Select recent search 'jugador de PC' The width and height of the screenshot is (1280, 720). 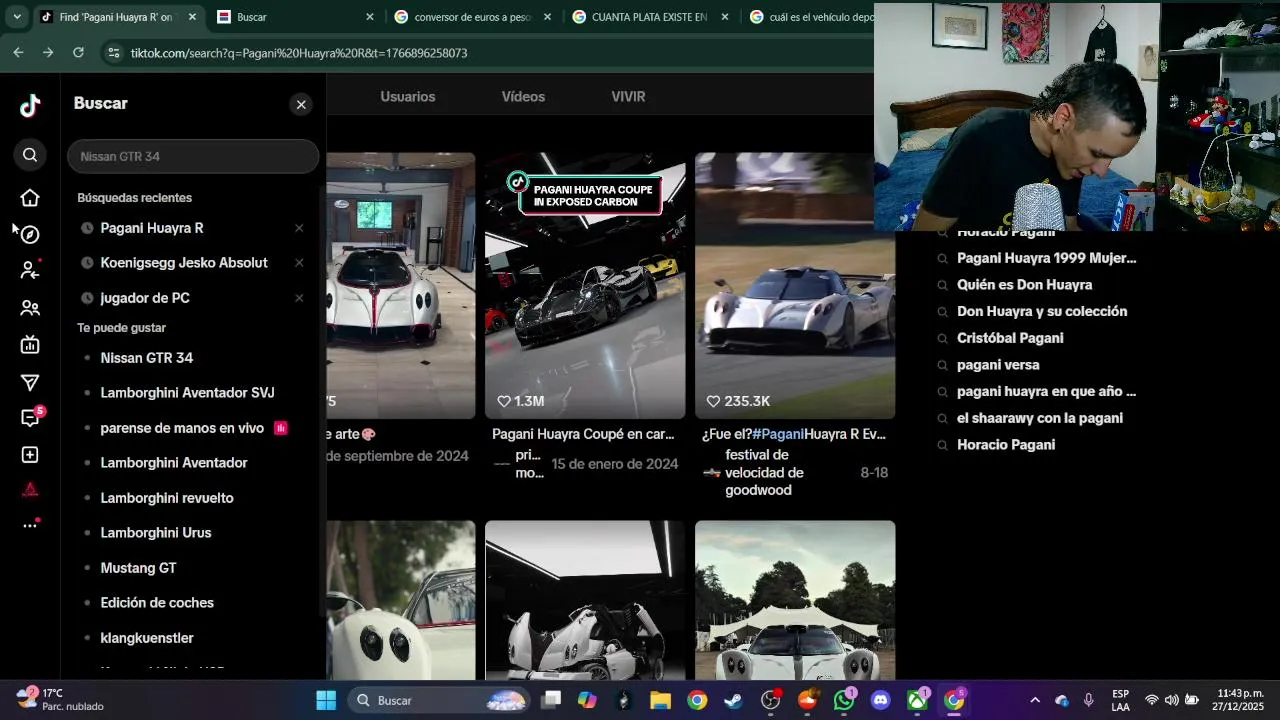pos(145,298)
